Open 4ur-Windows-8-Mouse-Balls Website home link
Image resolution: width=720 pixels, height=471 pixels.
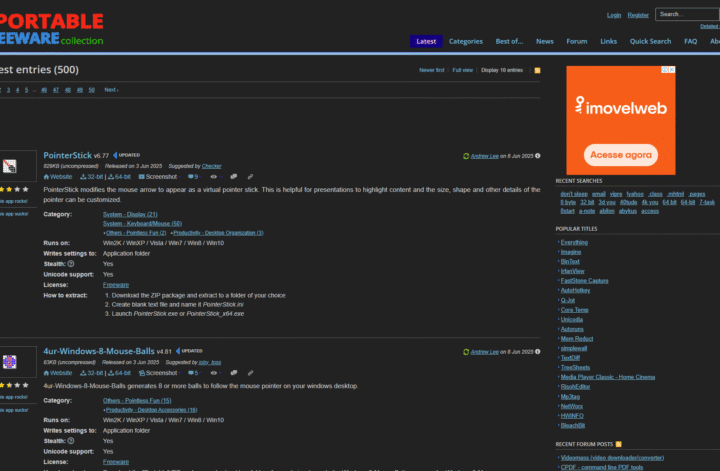(57, 373)
